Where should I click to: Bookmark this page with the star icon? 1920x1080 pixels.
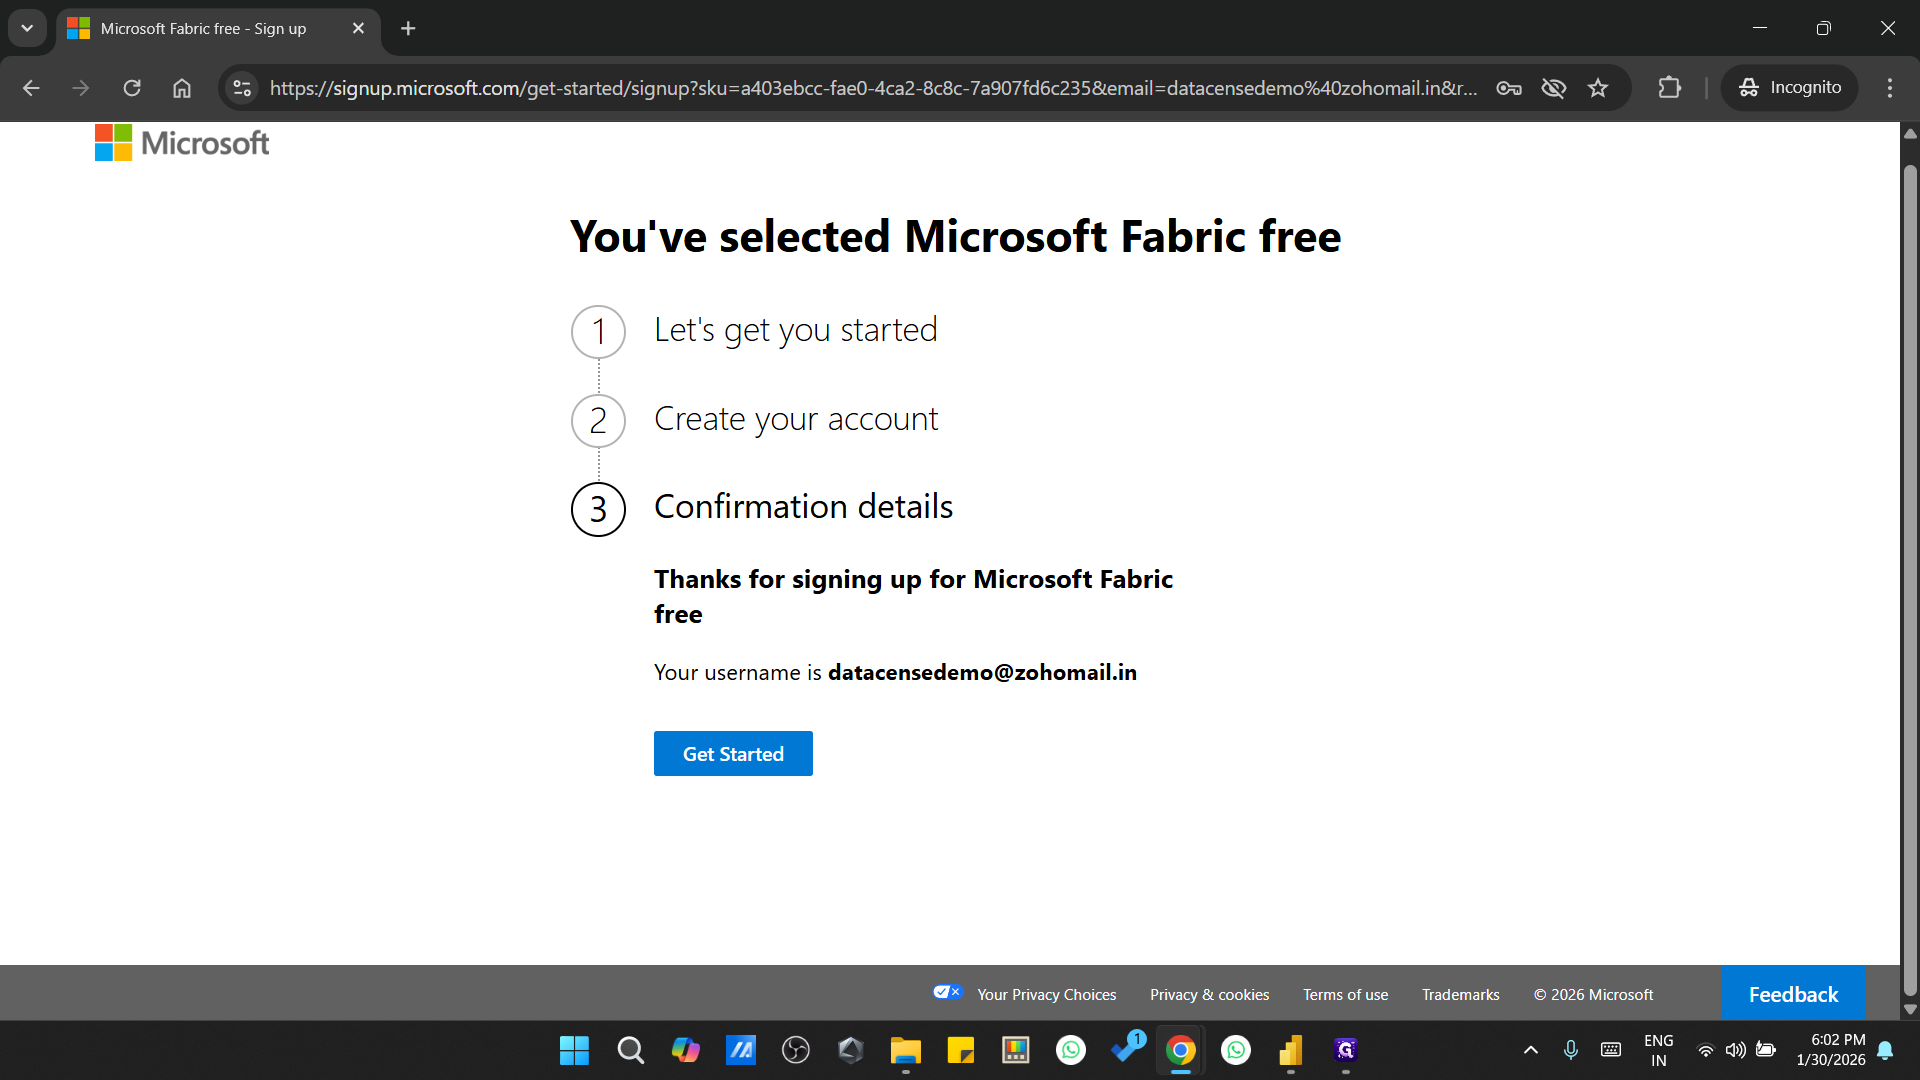pyautogui.click(x=1598, y=88)
